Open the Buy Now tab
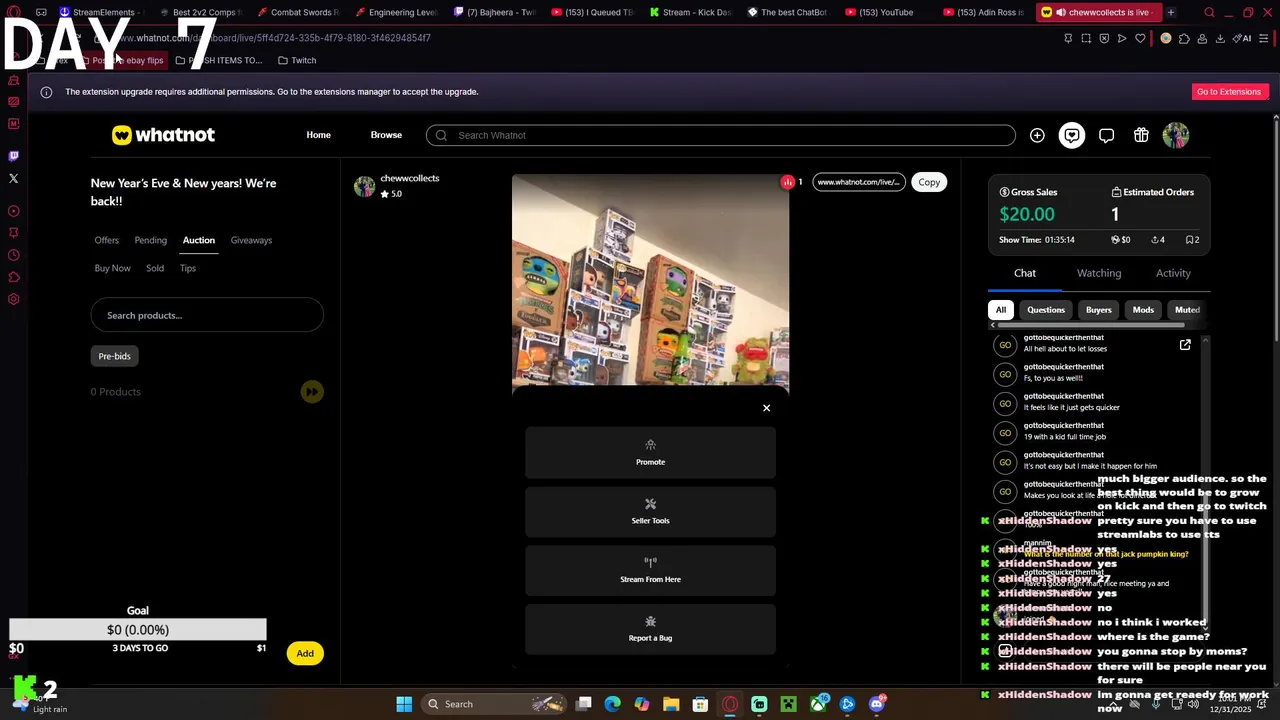This screenshot has height=720, width=1280. (x=113, y=268)
